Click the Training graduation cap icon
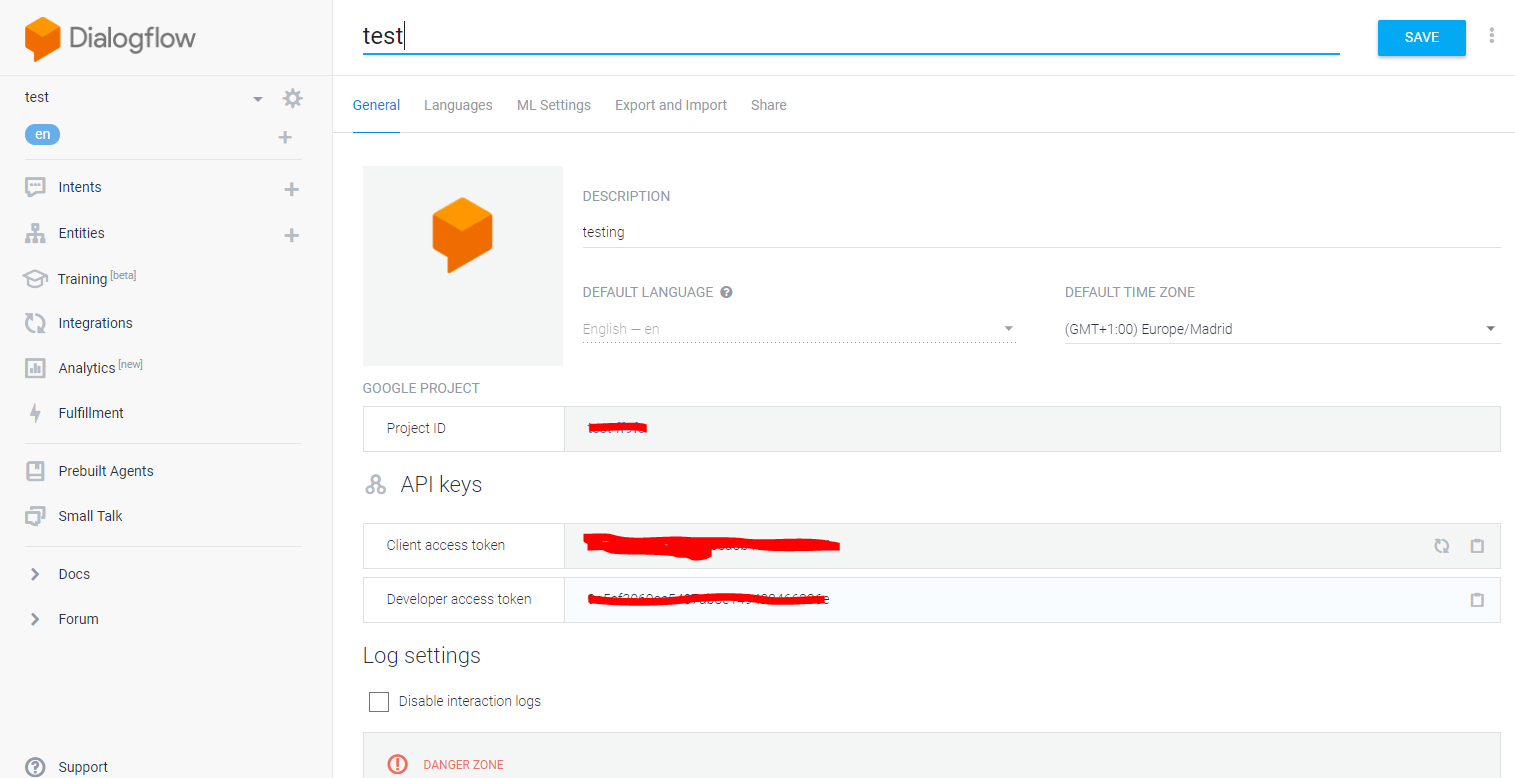1515x778 pixels. [35, 279]
